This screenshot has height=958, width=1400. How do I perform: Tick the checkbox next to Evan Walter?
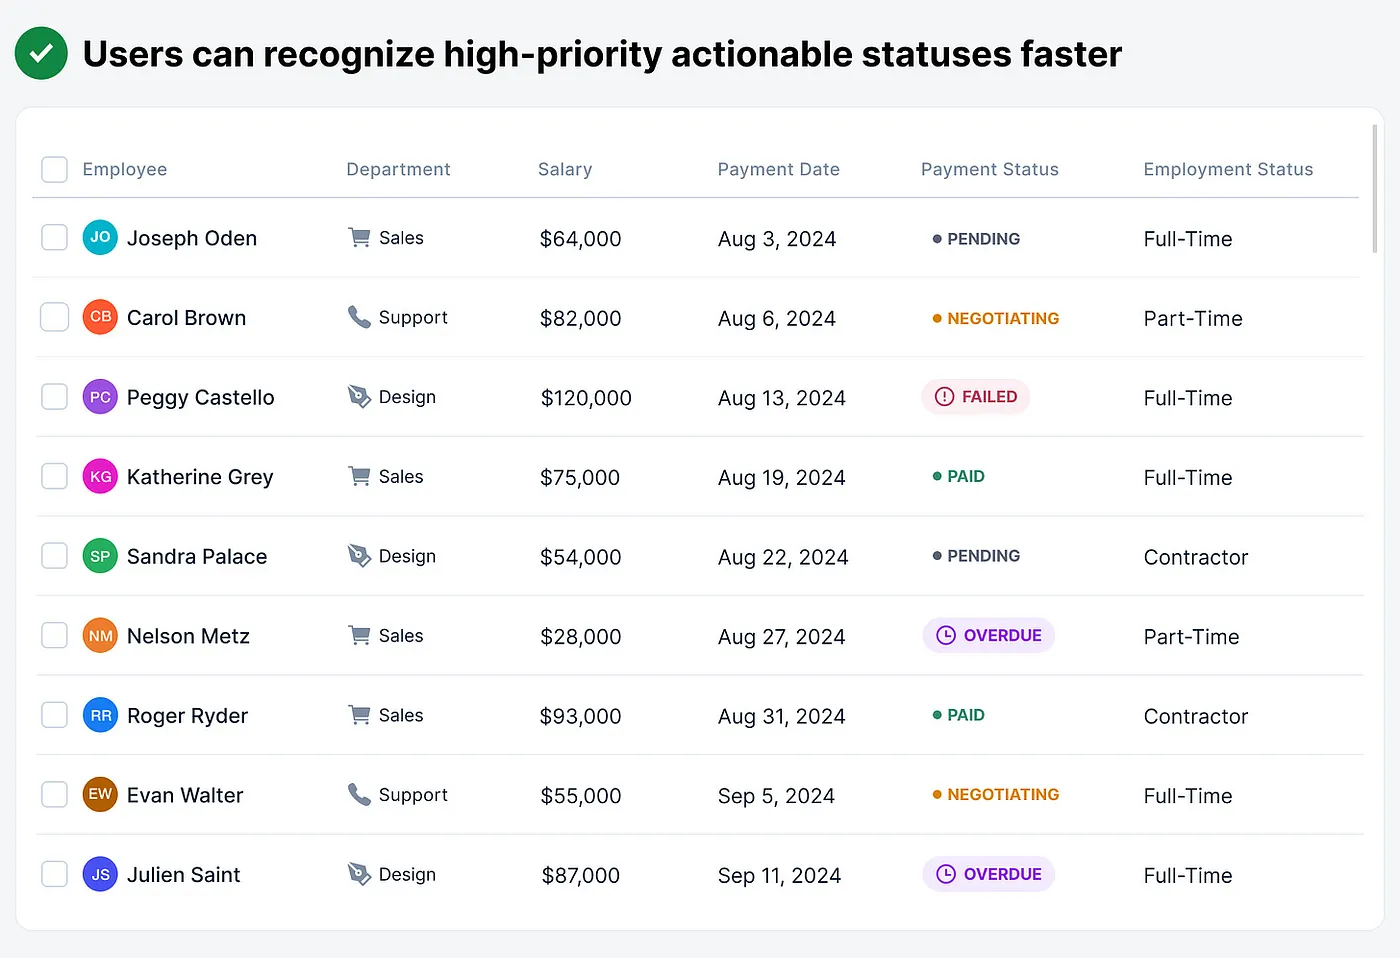pos(54,795)
